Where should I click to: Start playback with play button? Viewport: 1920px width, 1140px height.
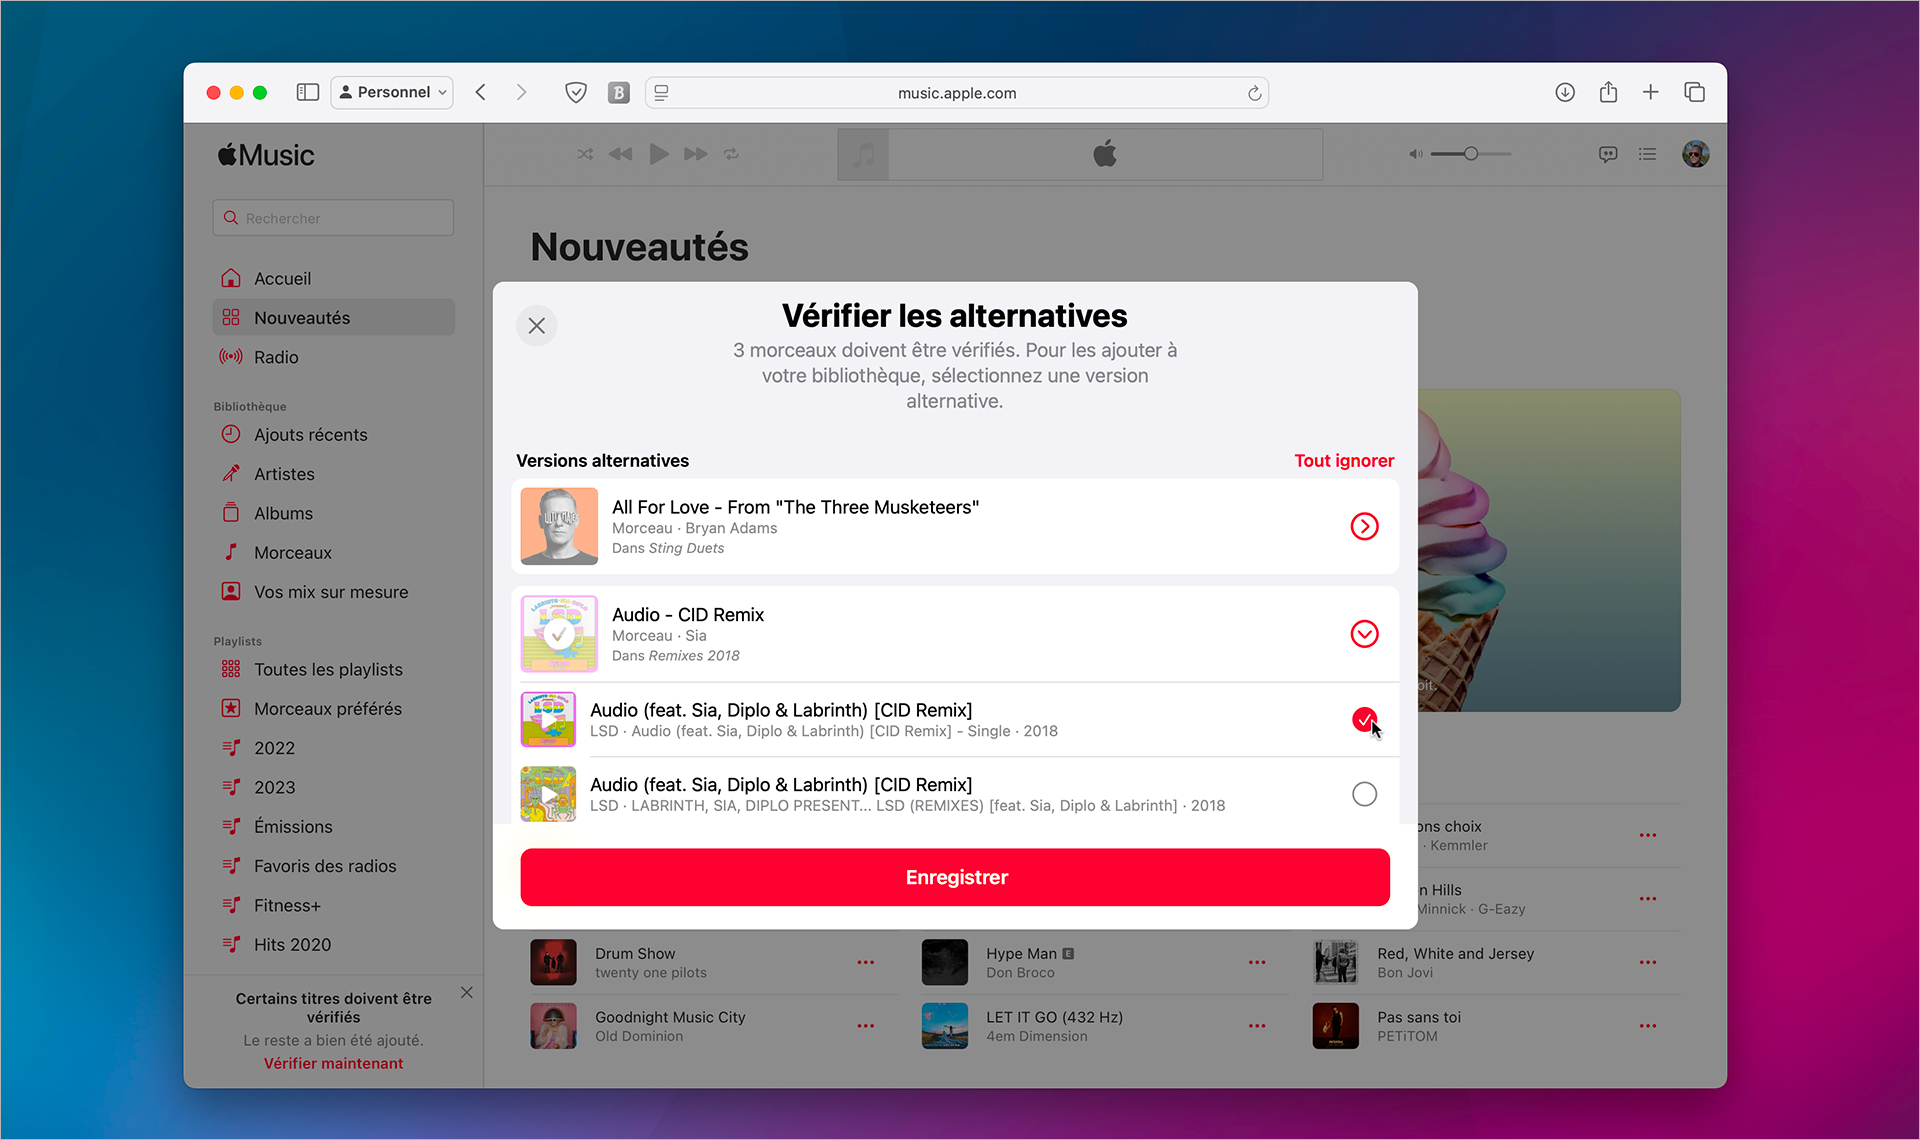[x=658, y=154]
